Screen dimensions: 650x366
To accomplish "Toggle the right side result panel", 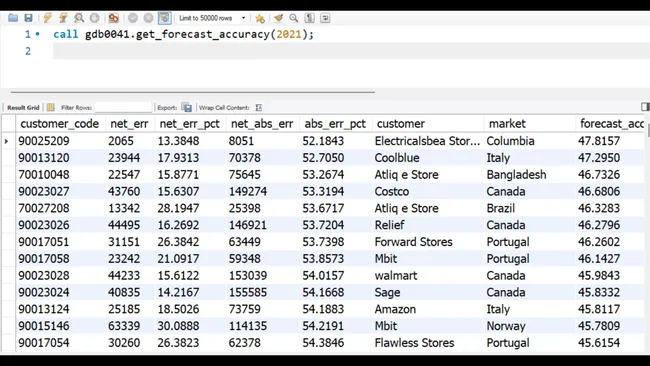I will (645, 107).
